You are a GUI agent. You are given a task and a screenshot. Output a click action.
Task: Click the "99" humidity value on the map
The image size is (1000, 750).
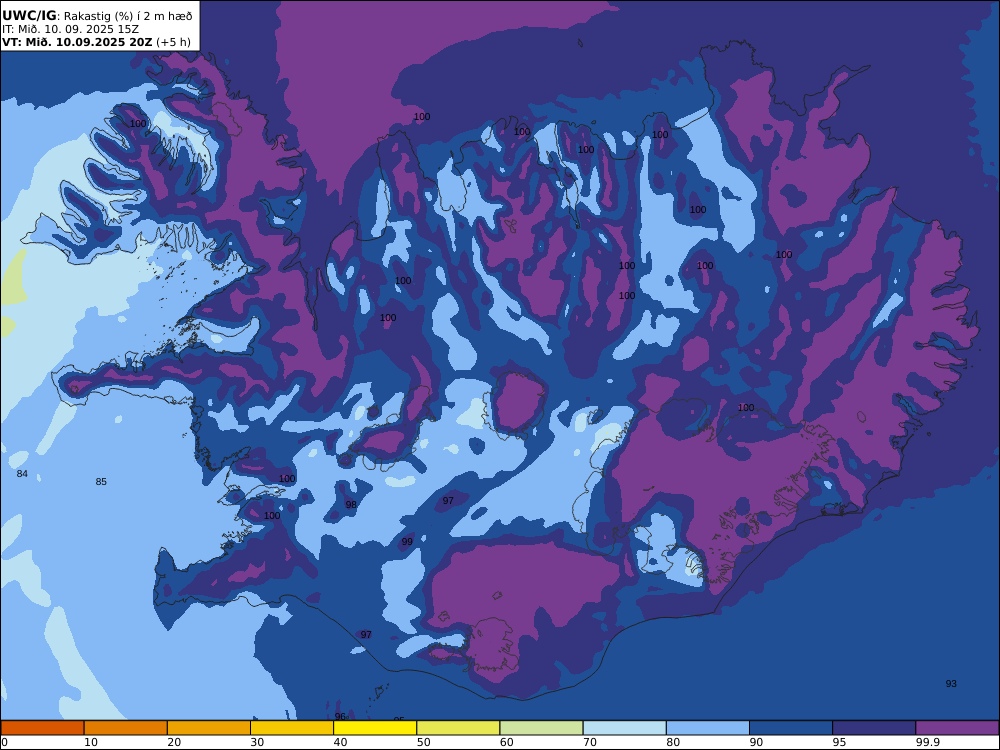(x=407, y=541)
